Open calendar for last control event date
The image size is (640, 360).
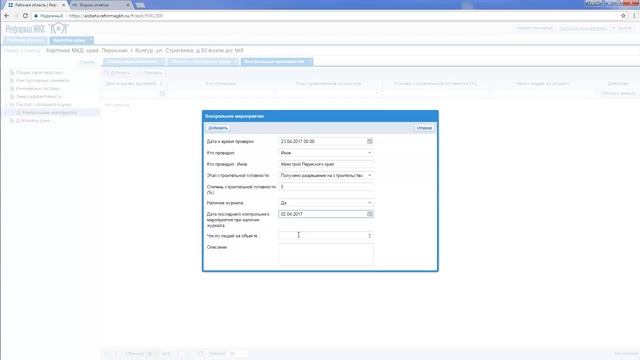click(370, 214)
